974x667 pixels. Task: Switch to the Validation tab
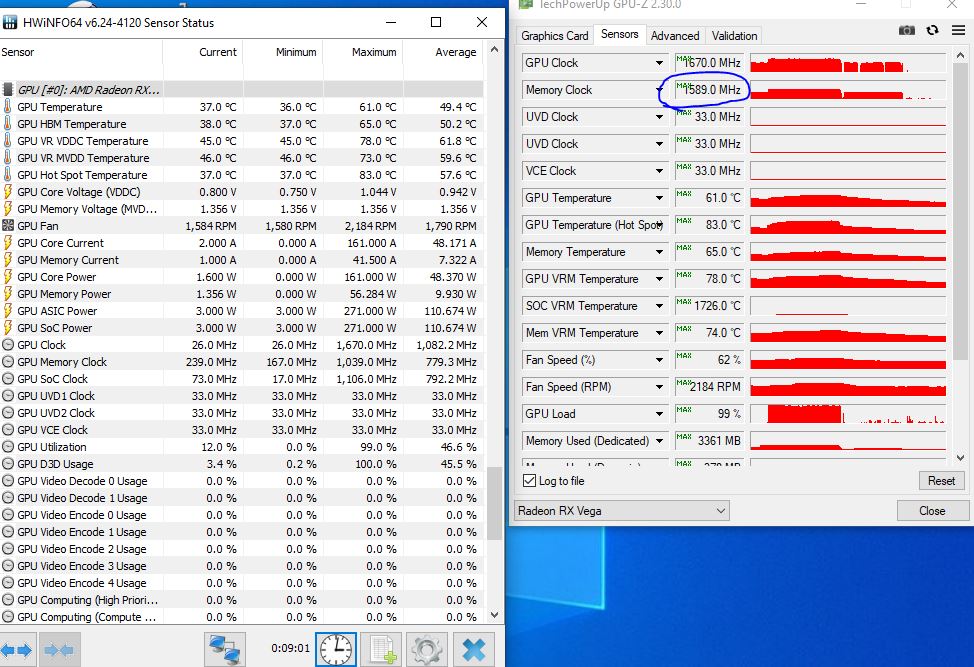coord(734,36)
